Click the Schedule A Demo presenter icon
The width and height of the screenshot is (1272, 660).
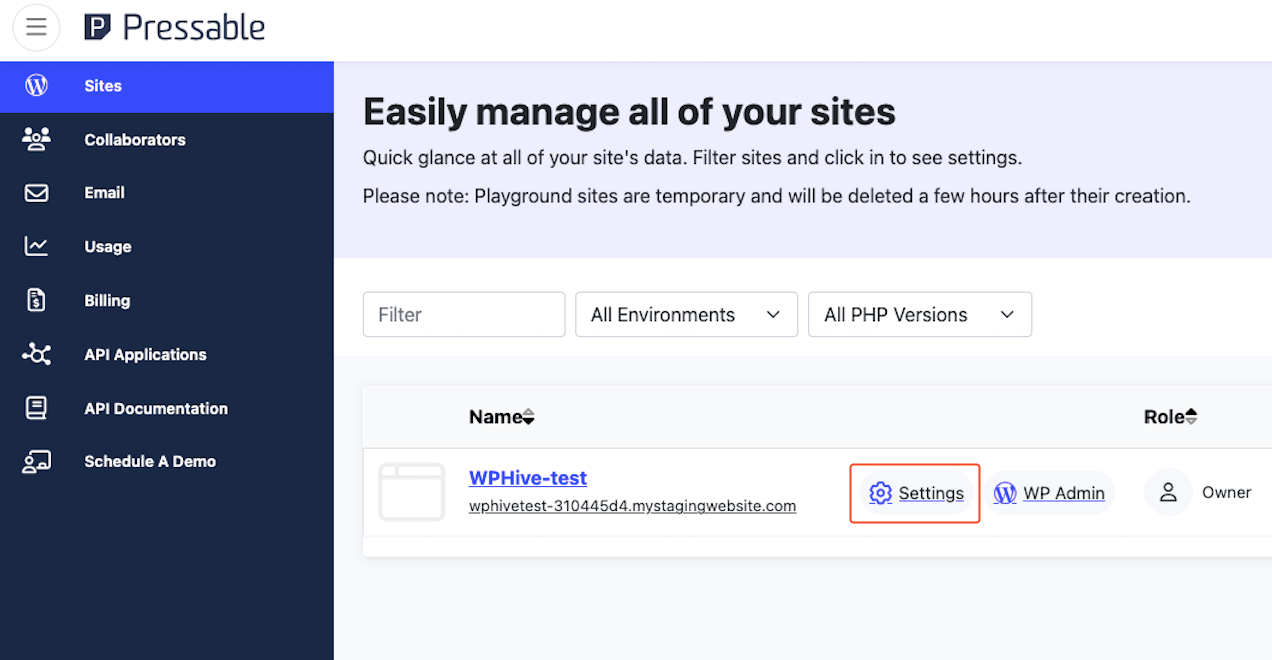click(x=36, y=461)
